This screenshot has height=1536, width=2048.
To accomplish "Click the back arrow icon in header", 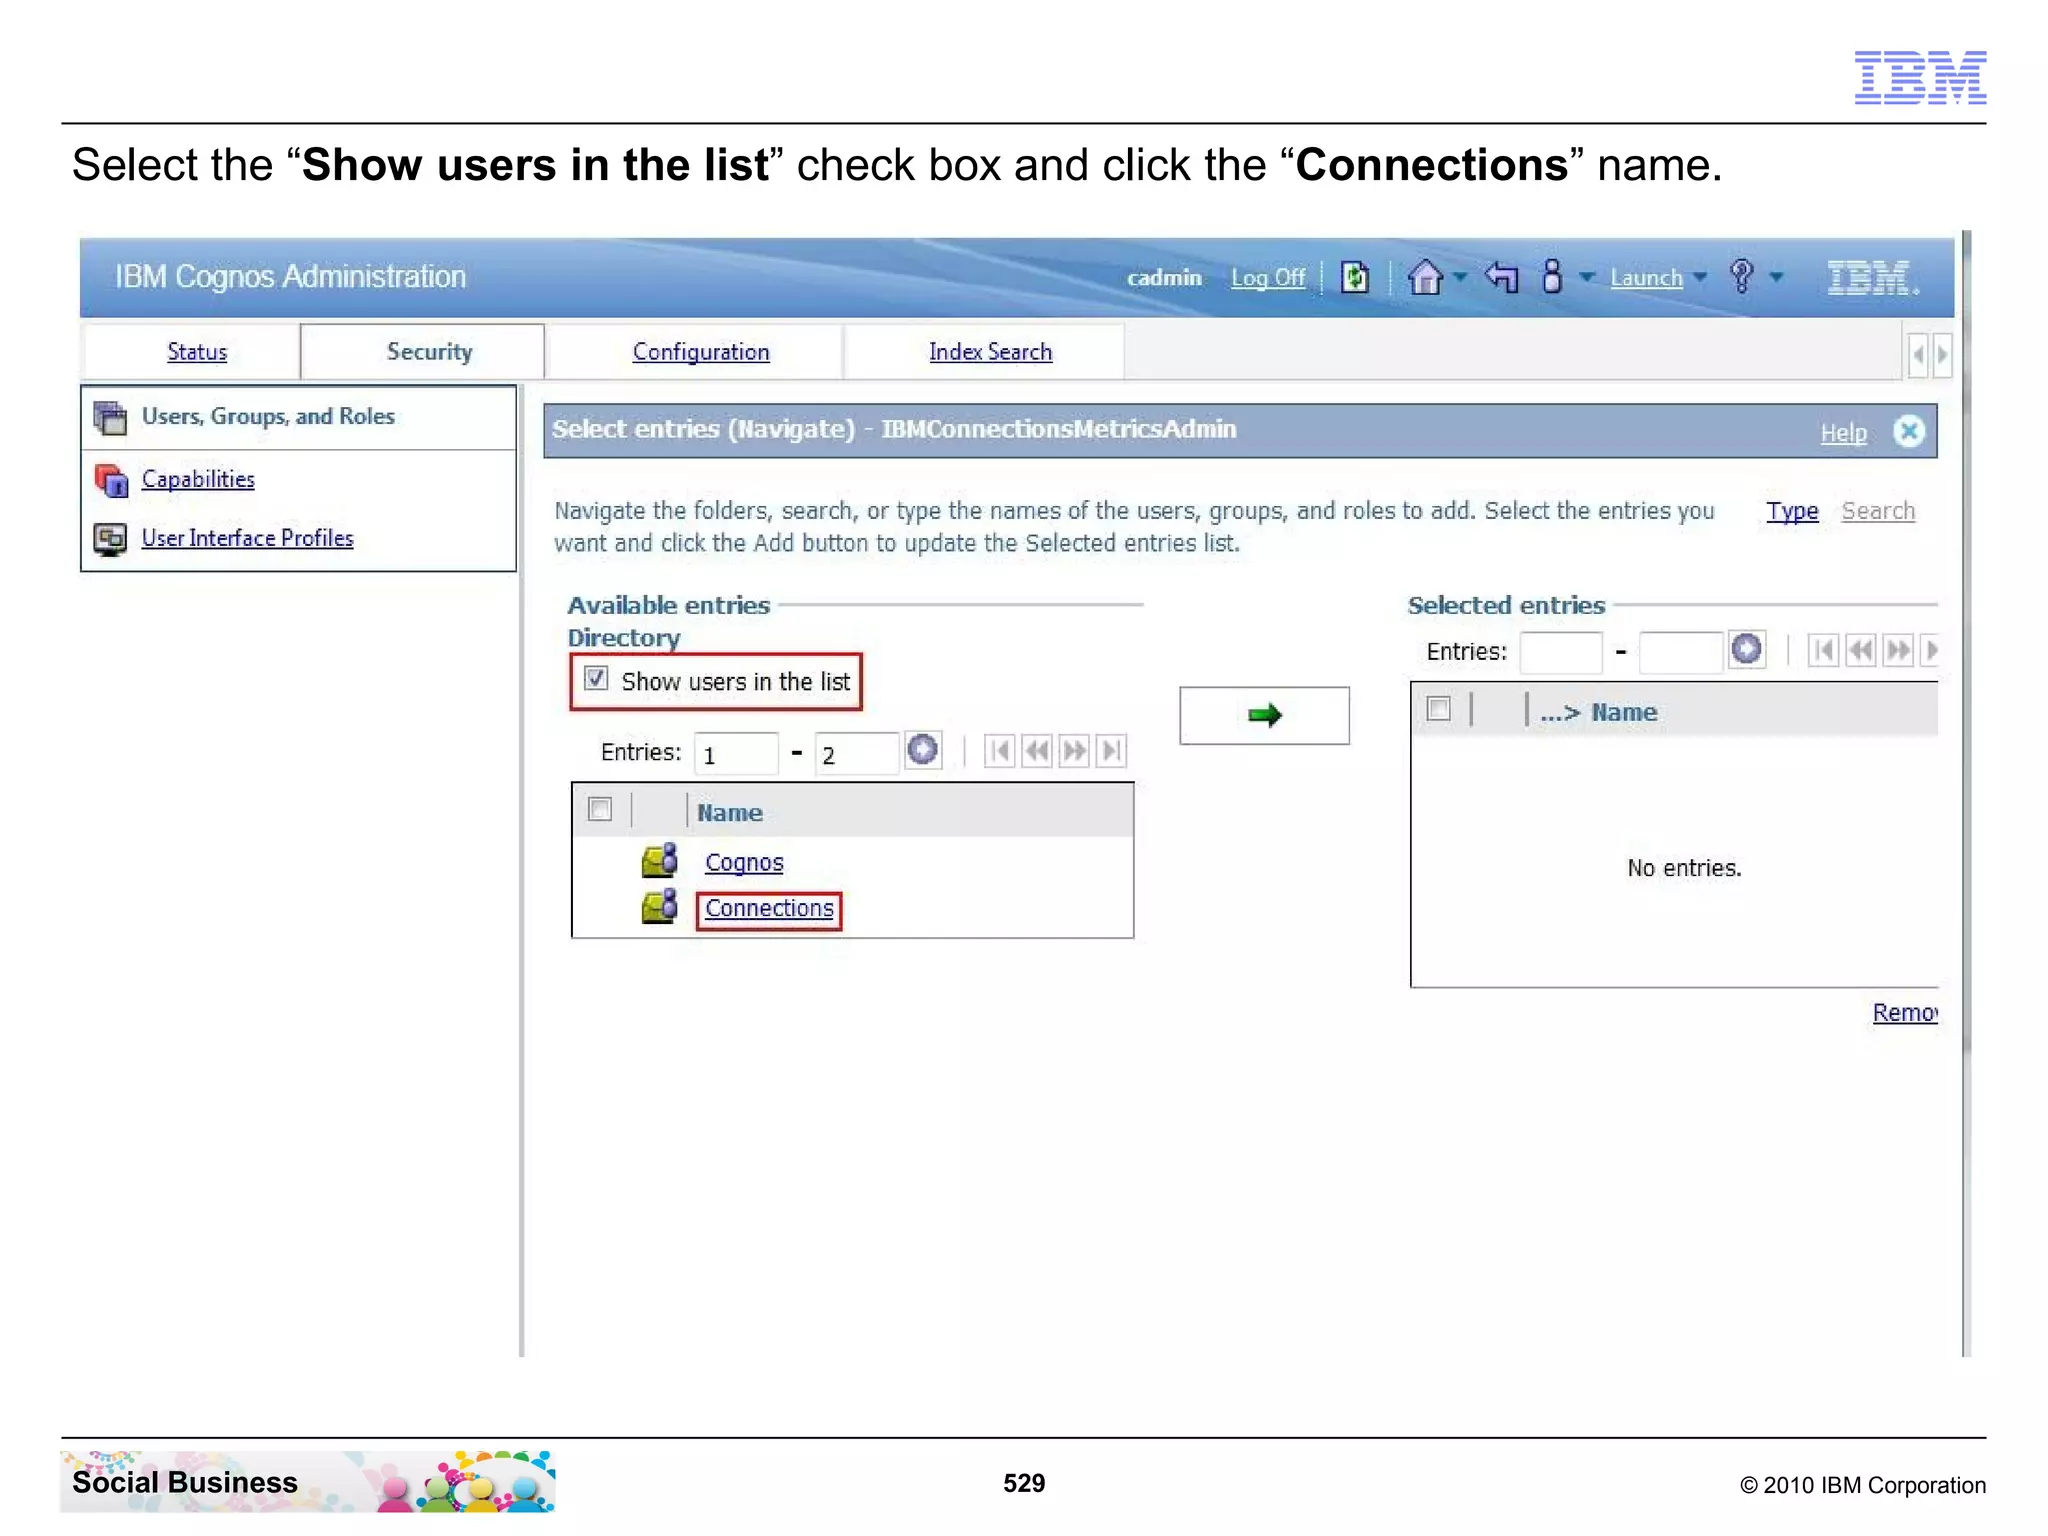I will pos(1501,276).
